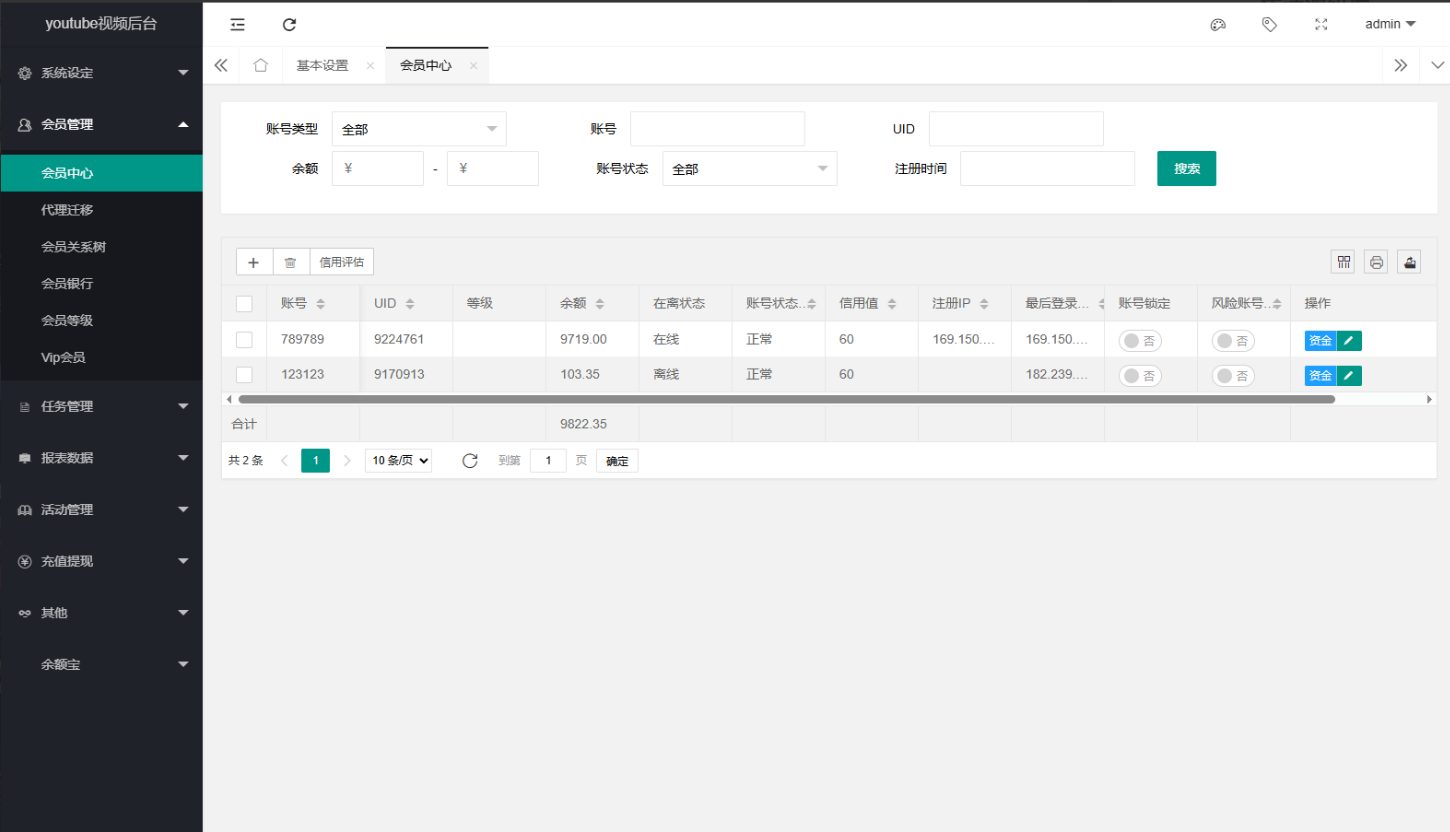Expand the 活动管理 sidebar menu
This screenshot has width=1450, height=832.
pos(101,510)
